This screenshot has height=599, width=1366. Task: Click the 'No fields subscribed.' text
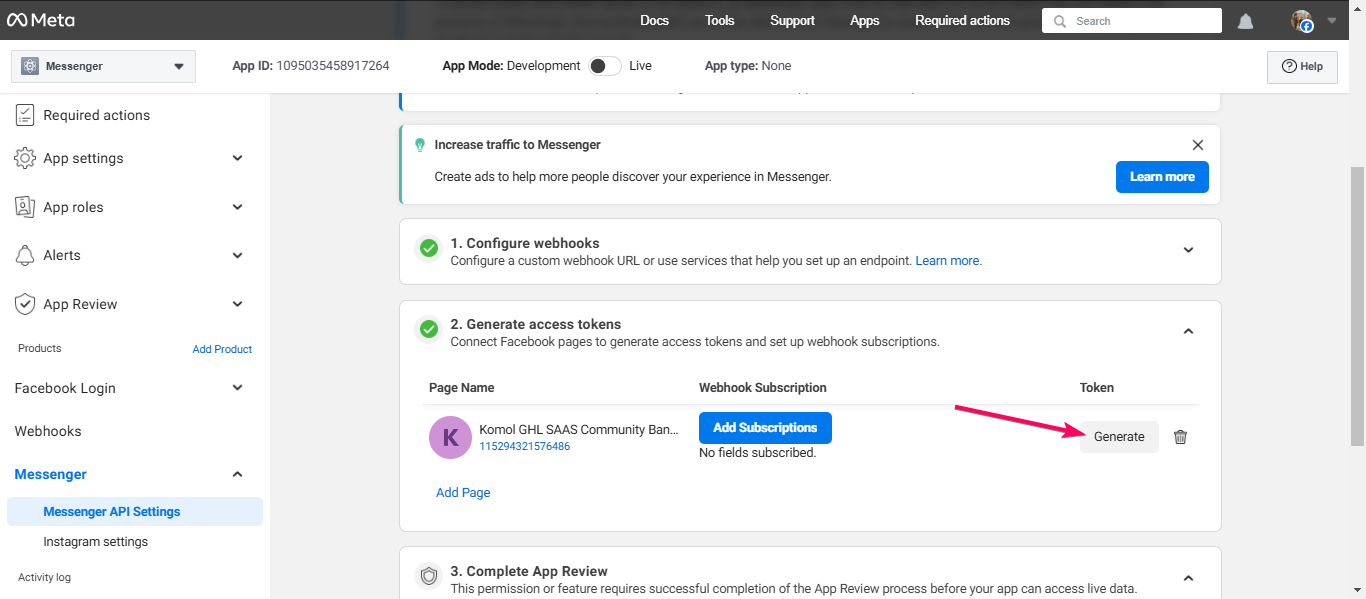758,453
